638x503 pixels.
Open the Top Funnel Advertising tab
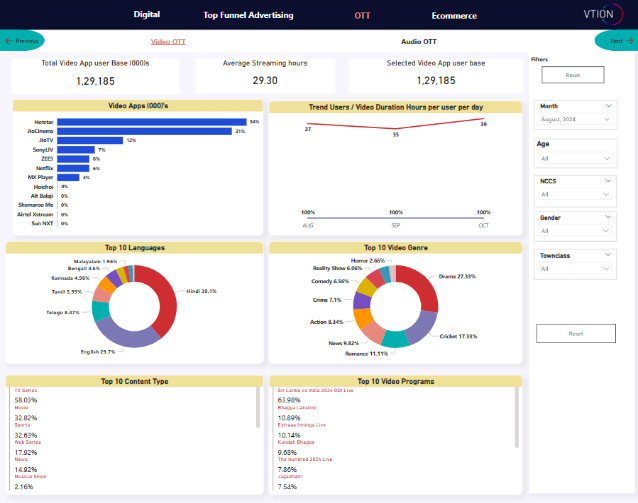[248, 16]
